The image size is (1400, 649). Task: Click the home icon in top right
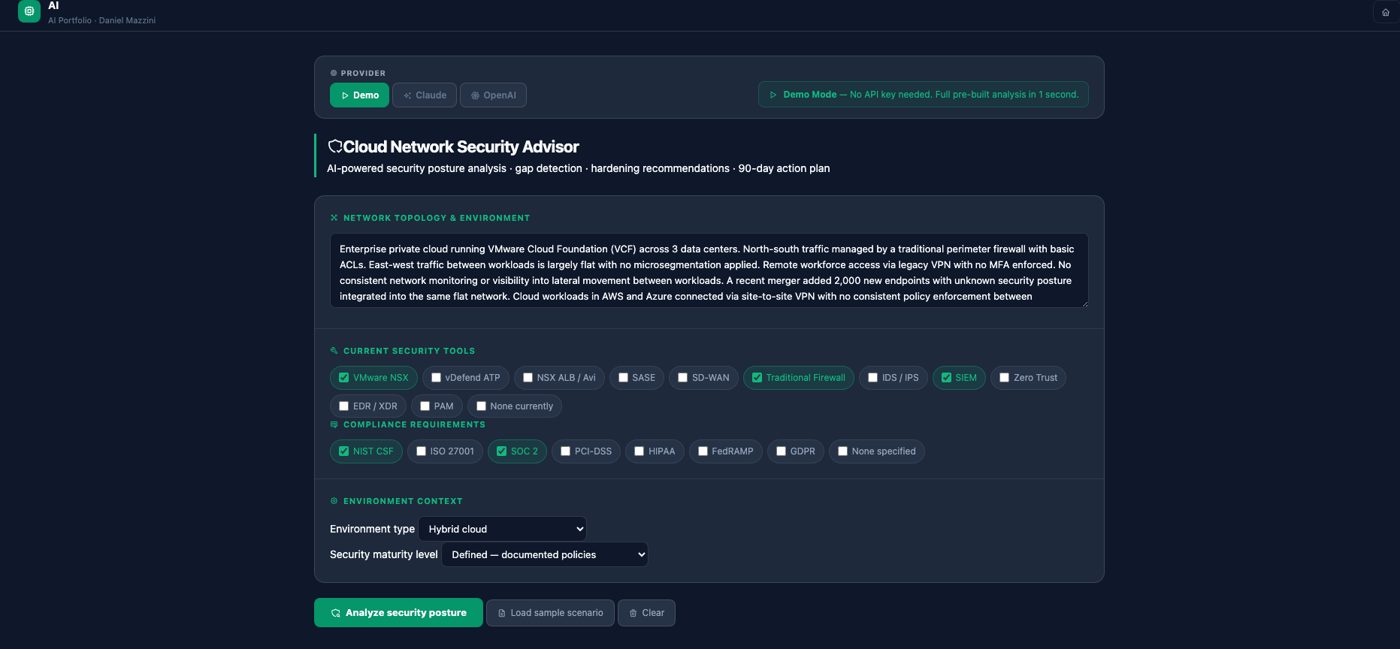pyautogui.click(x=1385, y=12)
